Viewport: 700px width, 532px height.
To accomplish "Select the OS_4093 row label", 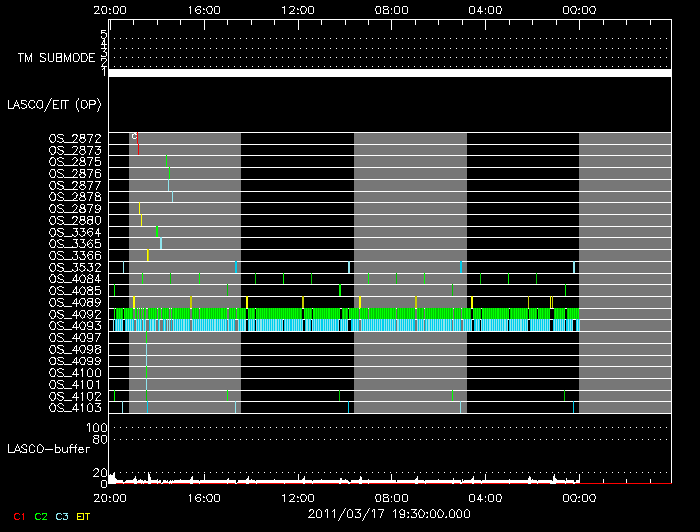I will click(74, 326).
